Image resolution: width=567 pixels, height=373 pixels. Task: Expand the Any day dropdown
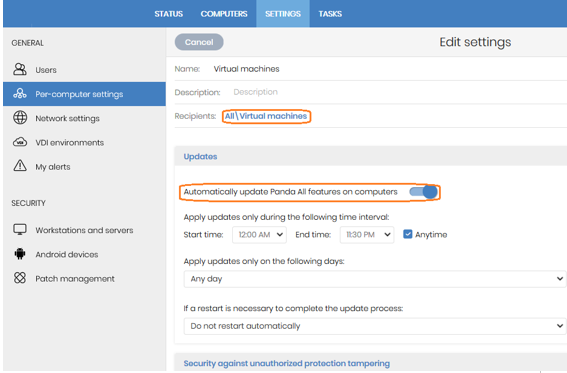[x=375, y=279]
